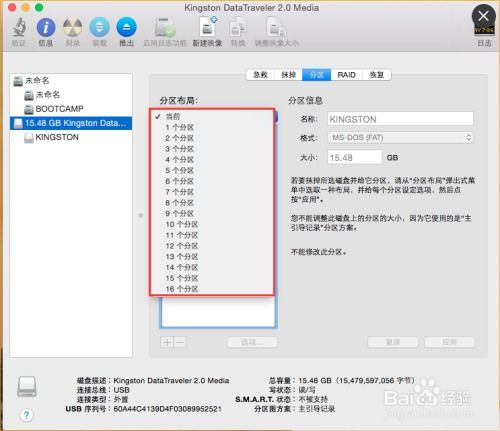Click the 复原 revert button

393,342
